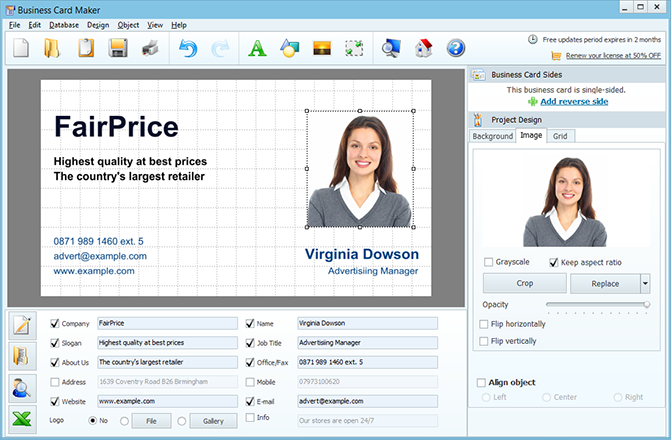Expand the Replace button dropdown arrow
Image resolution: width=671 pixels, height=440 pixels.
point(645,283)
